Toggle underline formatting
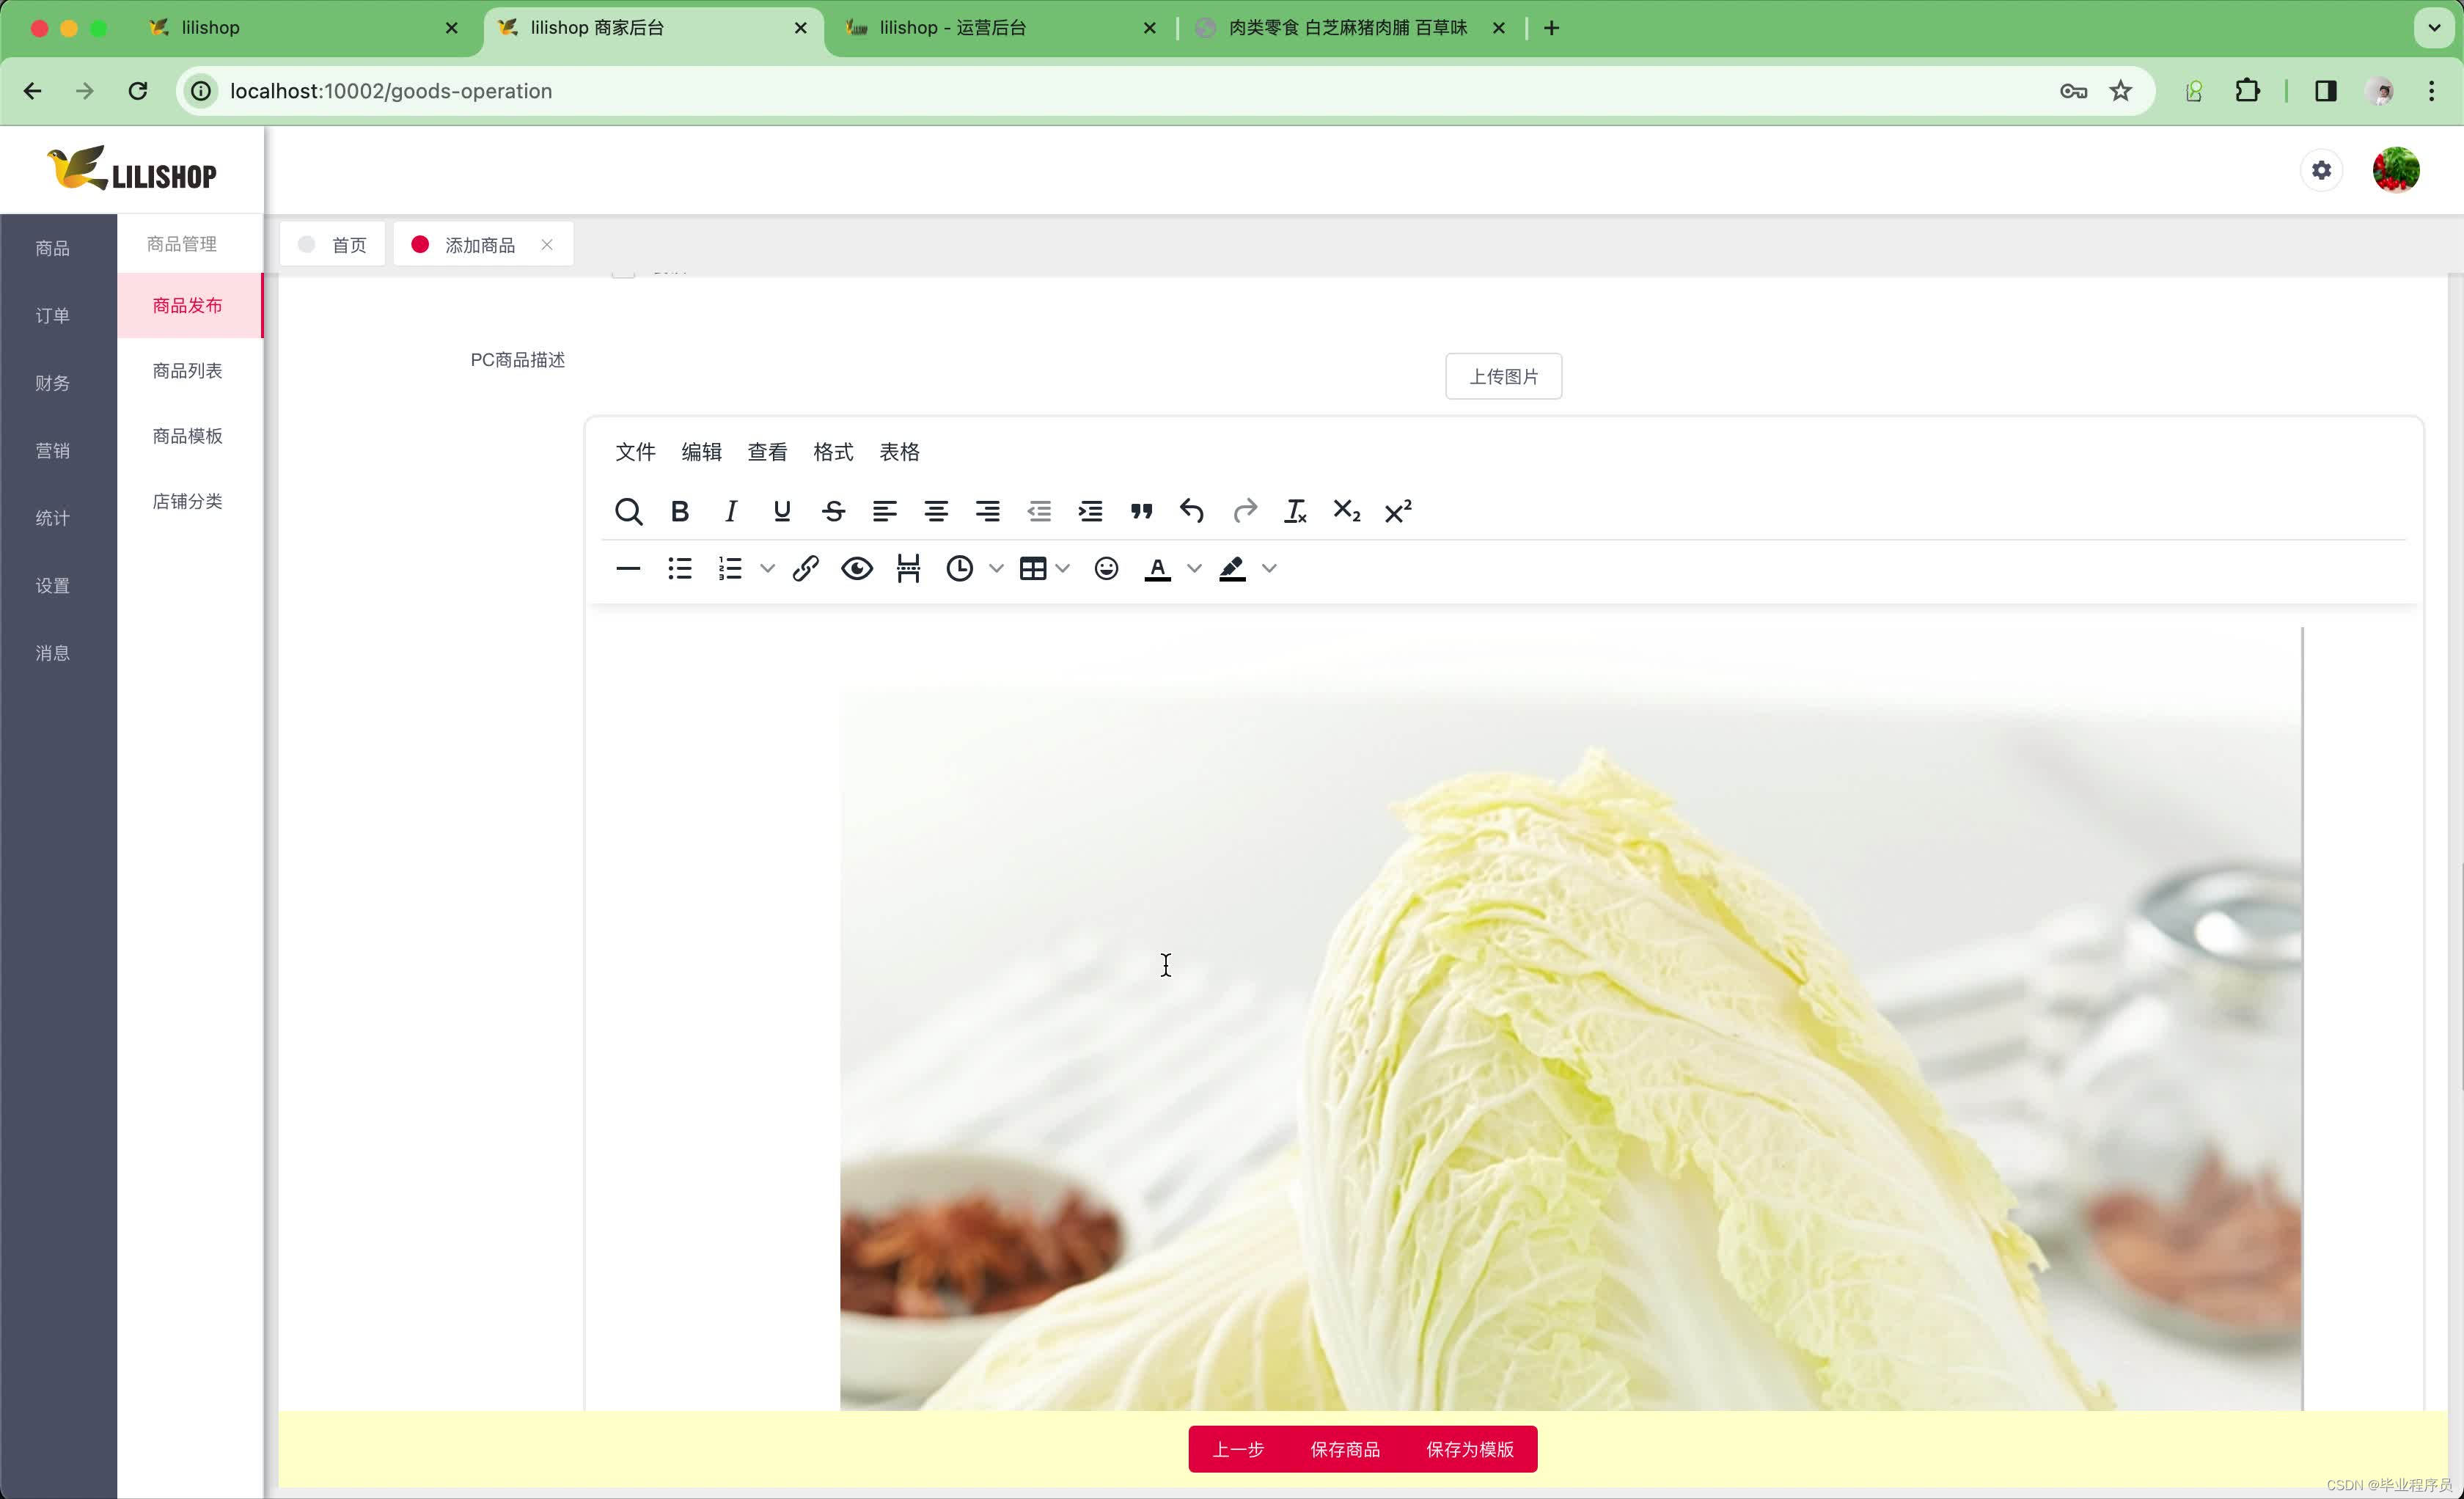Image resolution: width=2464 pixels, height=1499 pixels. coord(782,511)
